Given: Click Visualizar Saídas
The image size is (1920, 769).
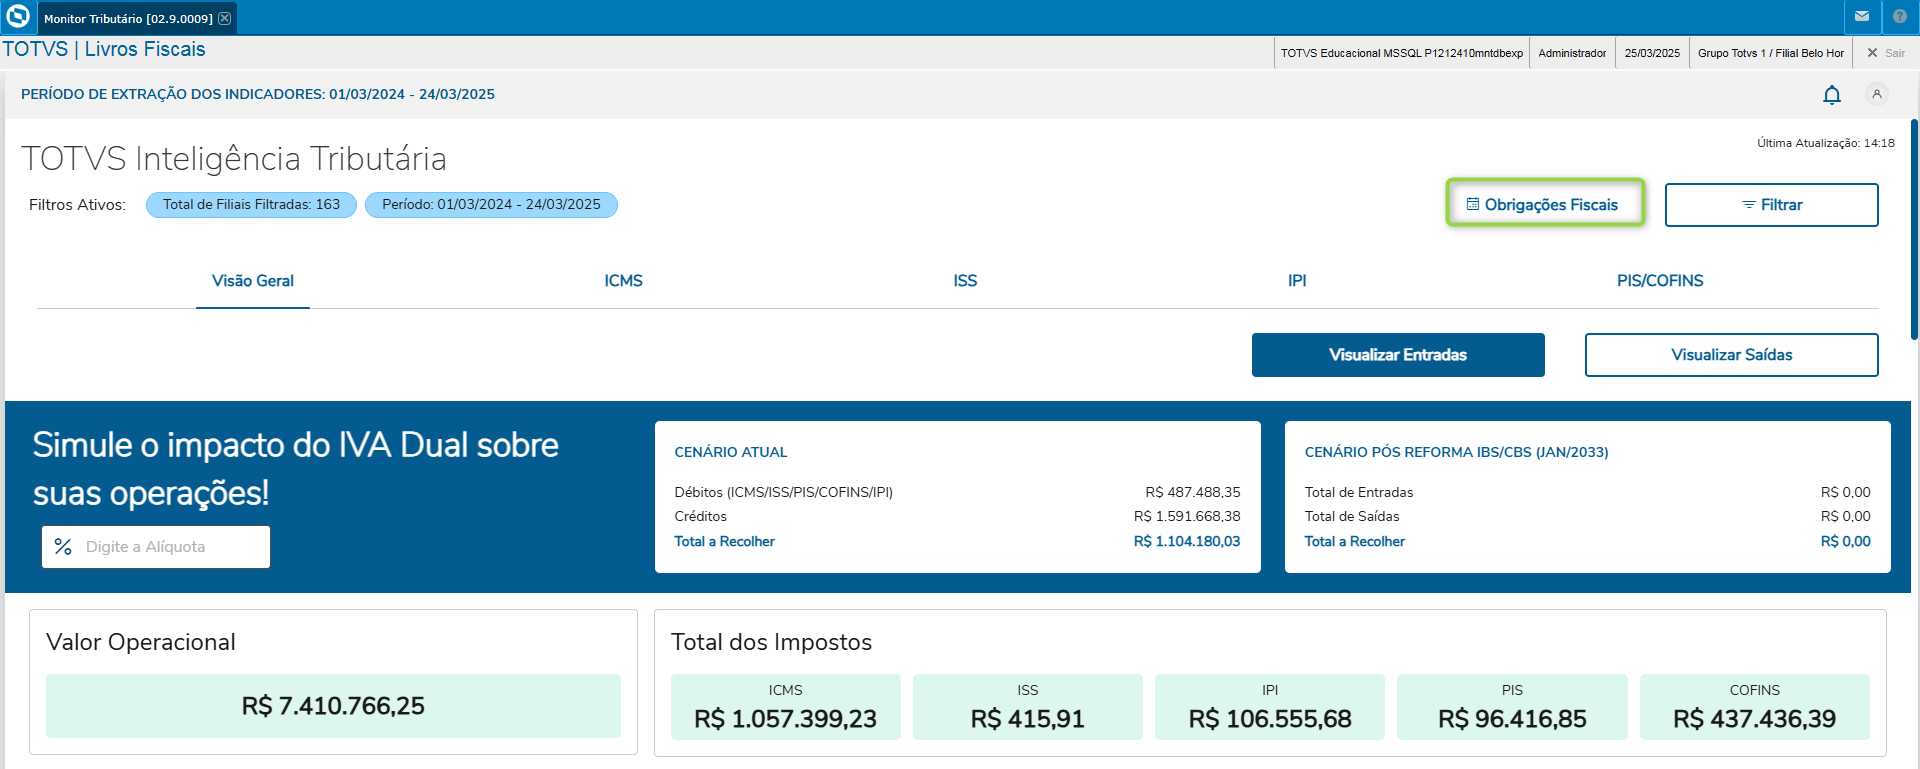Looking at the screenshot, I should [1731, 355].
